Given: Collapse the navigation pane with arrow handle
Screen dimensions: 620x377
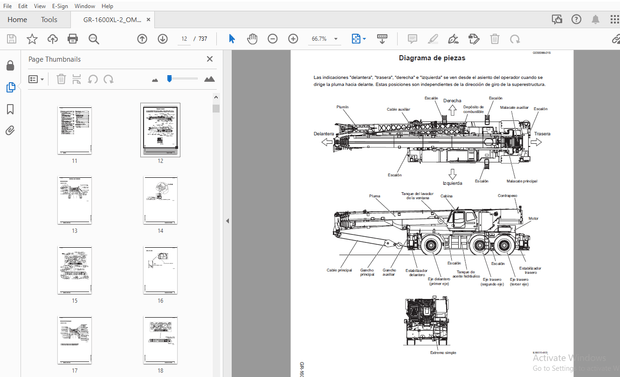Looking at the screenshot, I should [x=227, y=221].
